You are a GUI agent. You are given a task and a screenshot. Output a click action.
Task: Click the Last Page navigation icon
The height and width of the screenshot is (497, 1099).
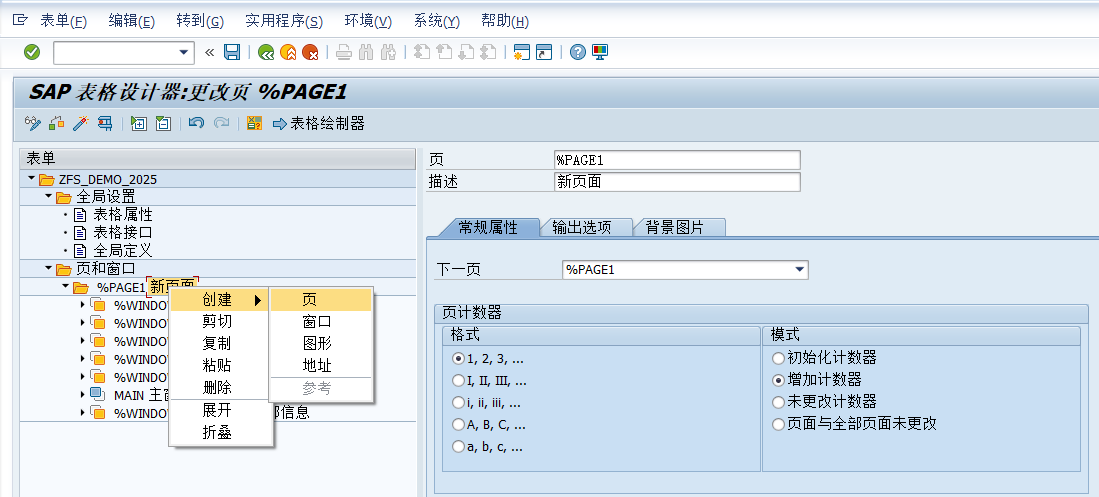coord(488,52)
